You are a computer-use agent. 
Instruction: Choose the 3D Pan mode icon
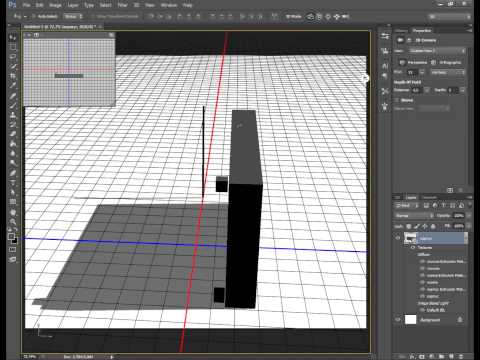[x=328, y=16]
